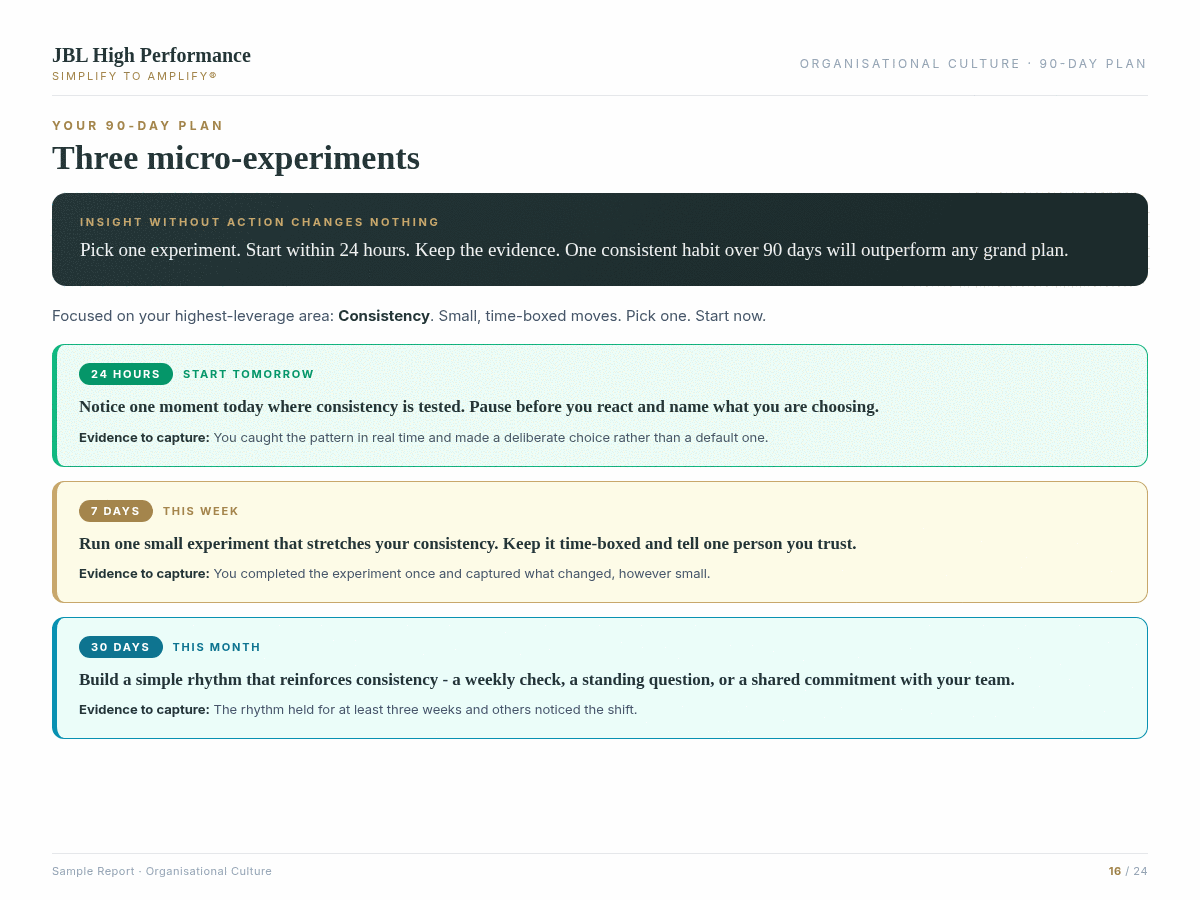The image size is (1200, 900).
Task: Click the SIMPLIFY TO AMPLIFY tagline
Action: [134, 76]
